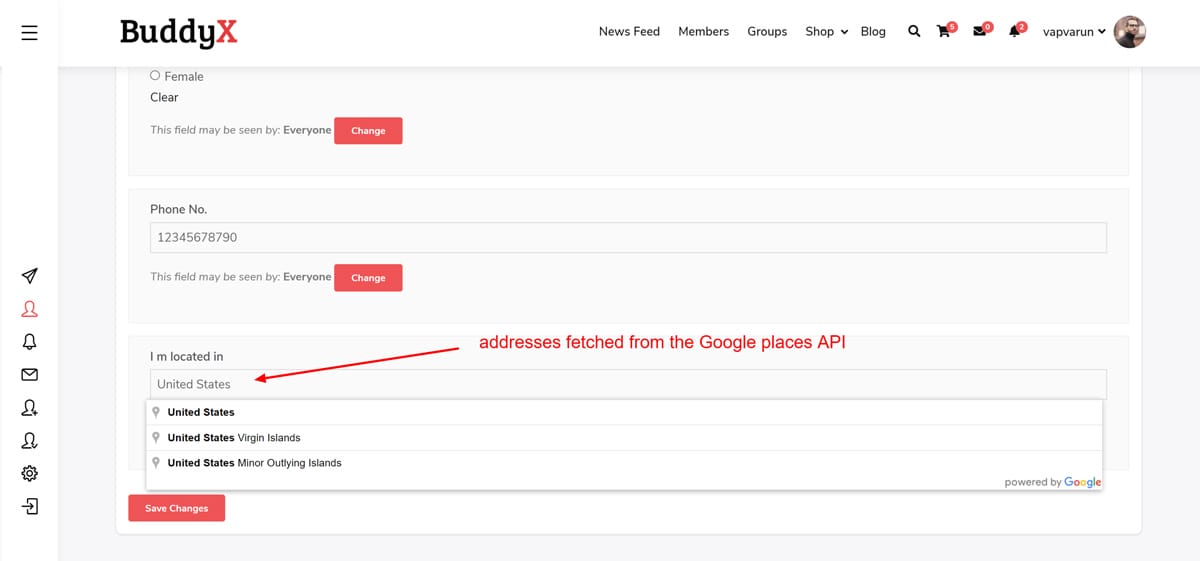The width and height of the screenshot is (1200, 561).
Task: Open the Groups menu item
Action: coord(767,31)
